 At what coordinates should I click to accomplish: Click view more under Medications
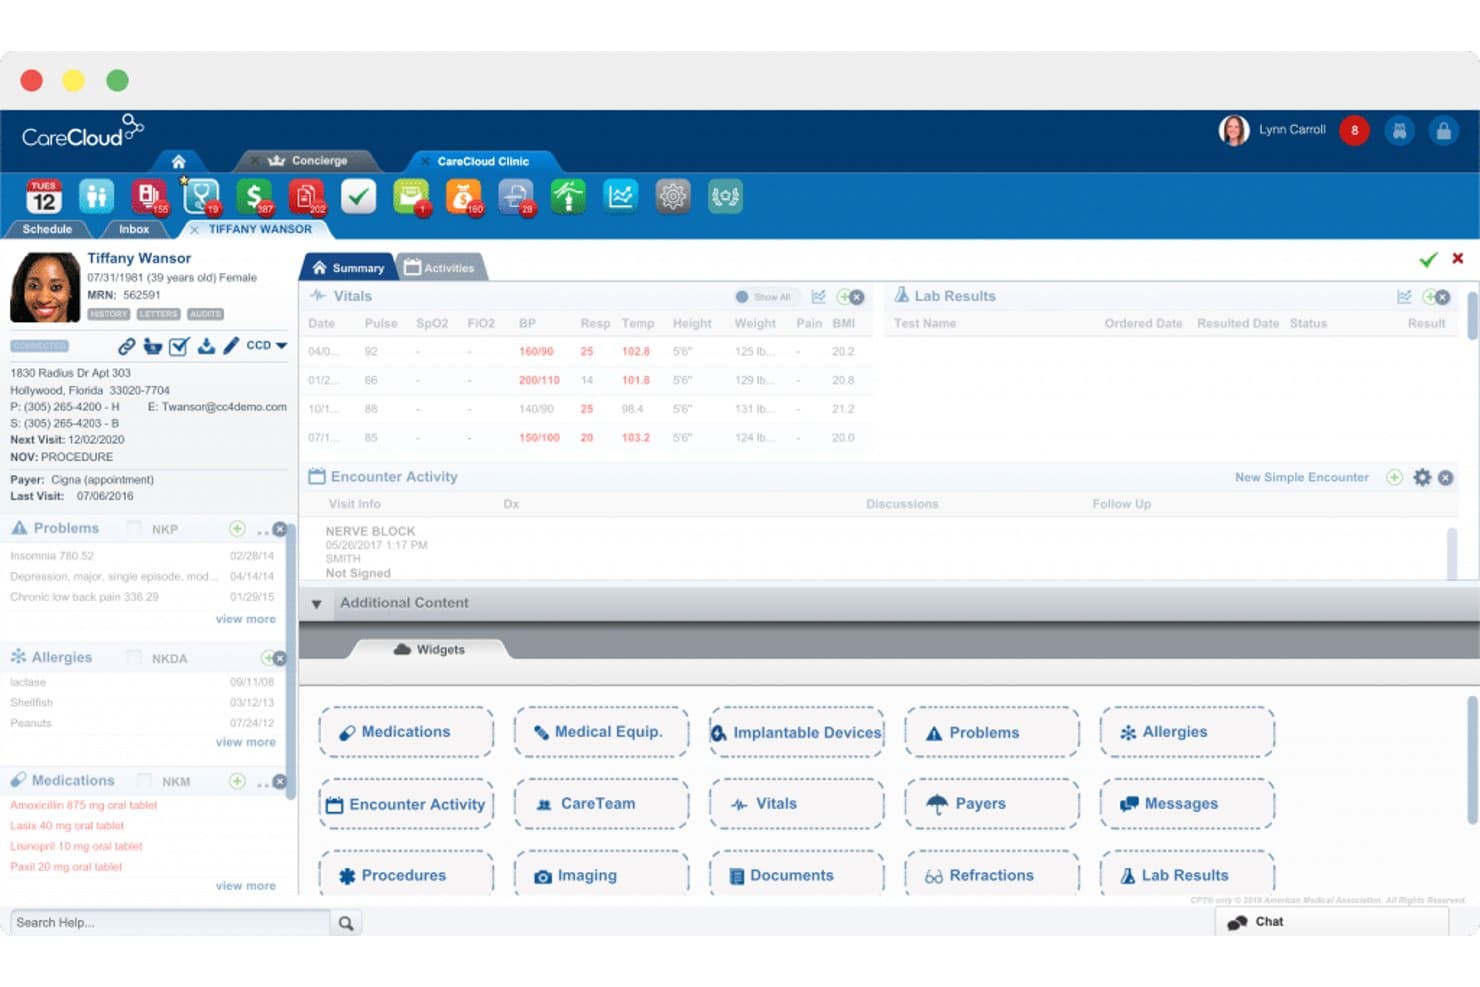coord(246,886)
